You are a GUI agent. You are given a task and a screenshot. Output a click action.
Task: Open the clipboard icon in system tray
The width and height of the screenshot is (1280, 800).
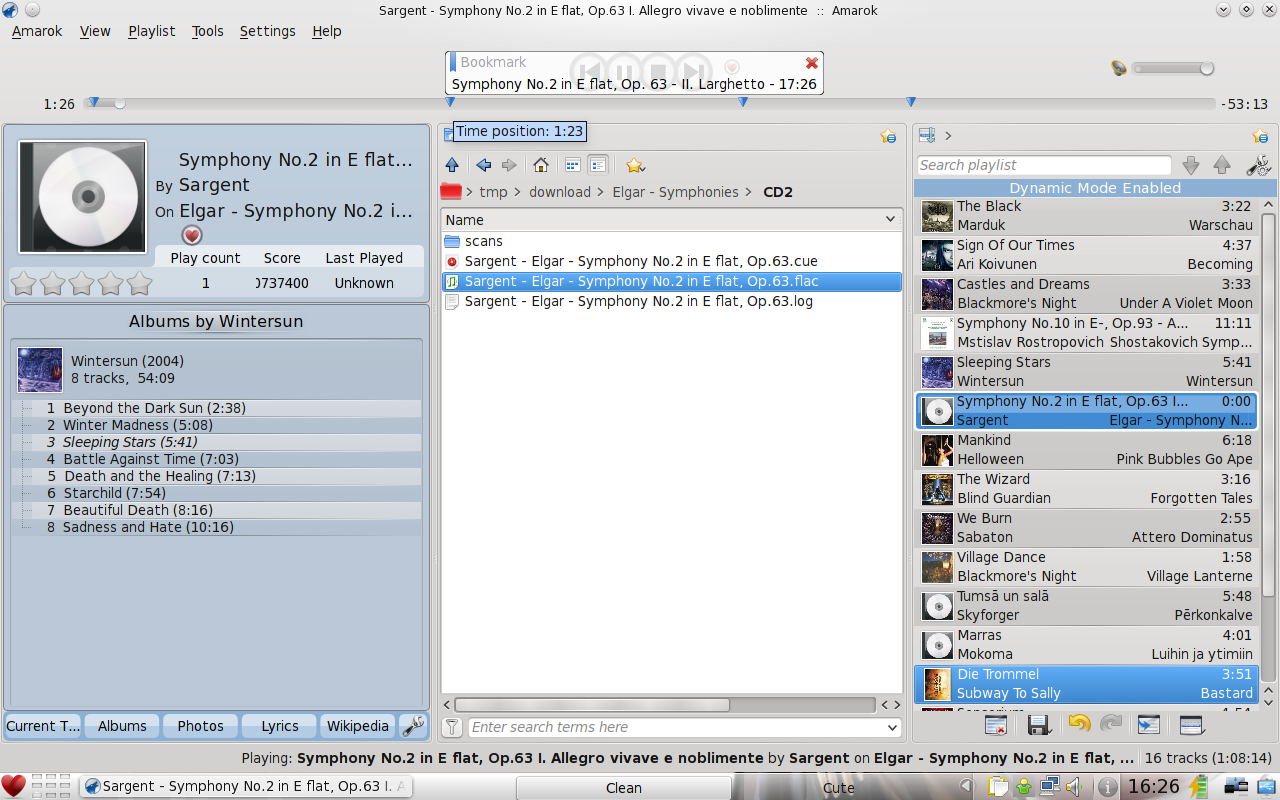pyautogui.click(x=998, y=787)
